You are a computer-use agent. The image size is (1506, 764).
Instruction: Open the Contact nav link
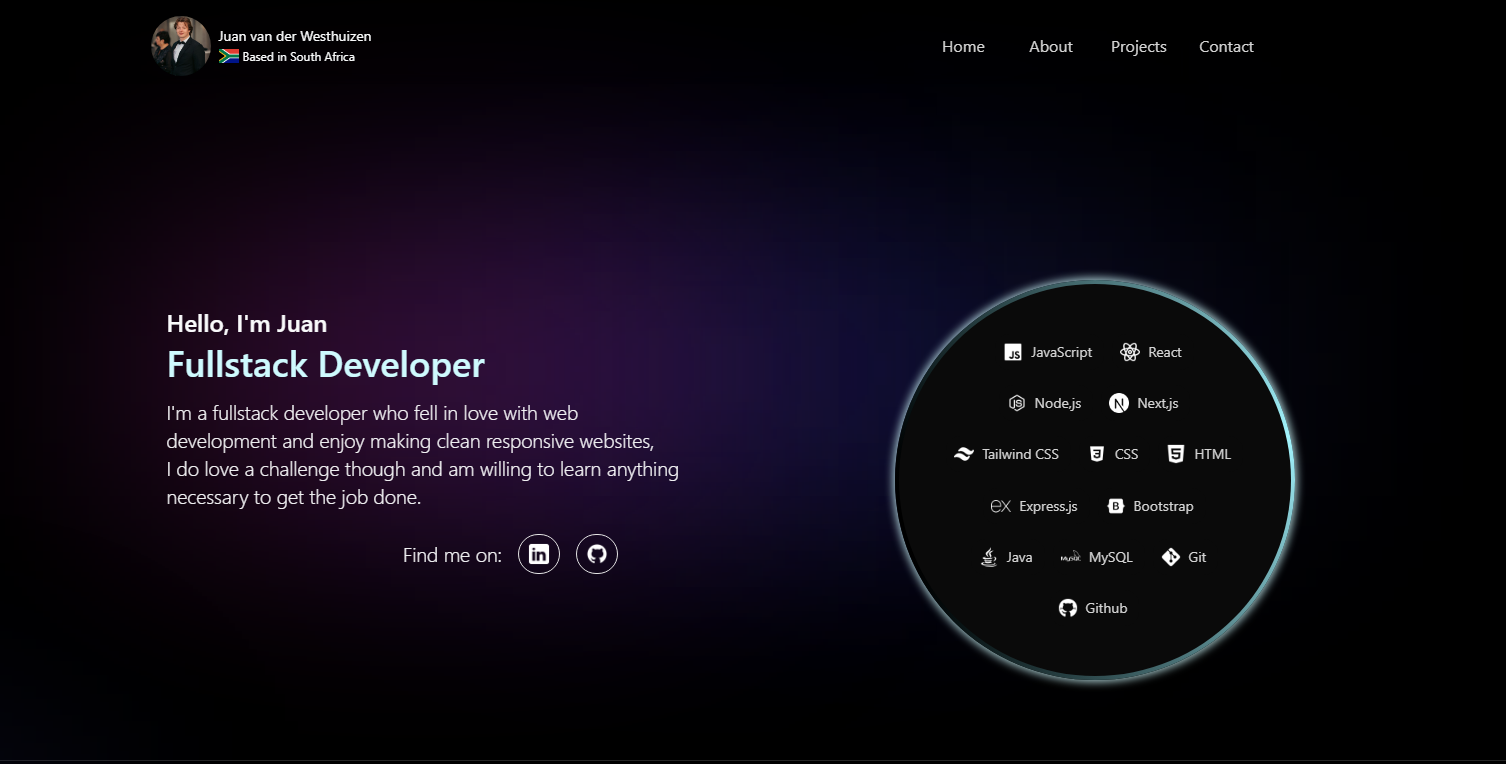point(1226,47)
